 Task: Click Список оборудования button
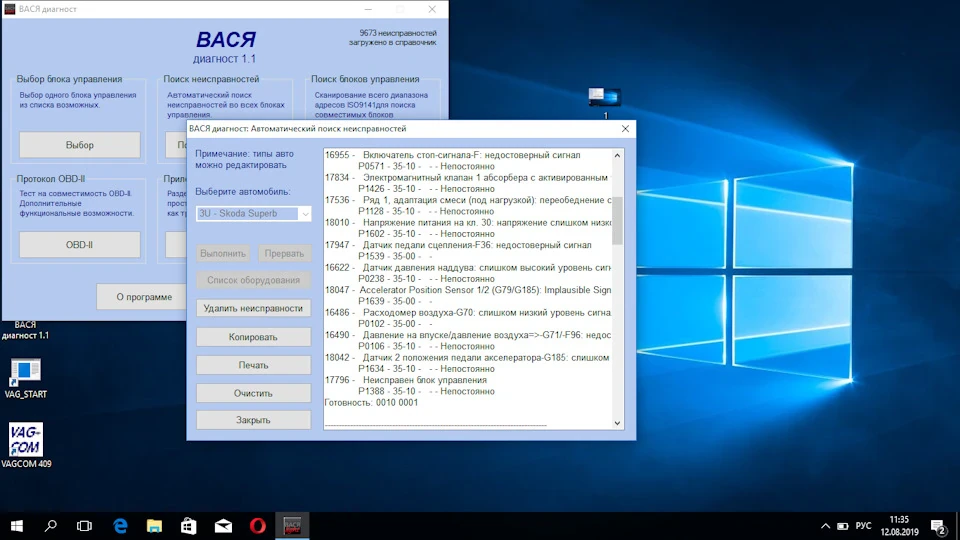[x=253, y=280]
